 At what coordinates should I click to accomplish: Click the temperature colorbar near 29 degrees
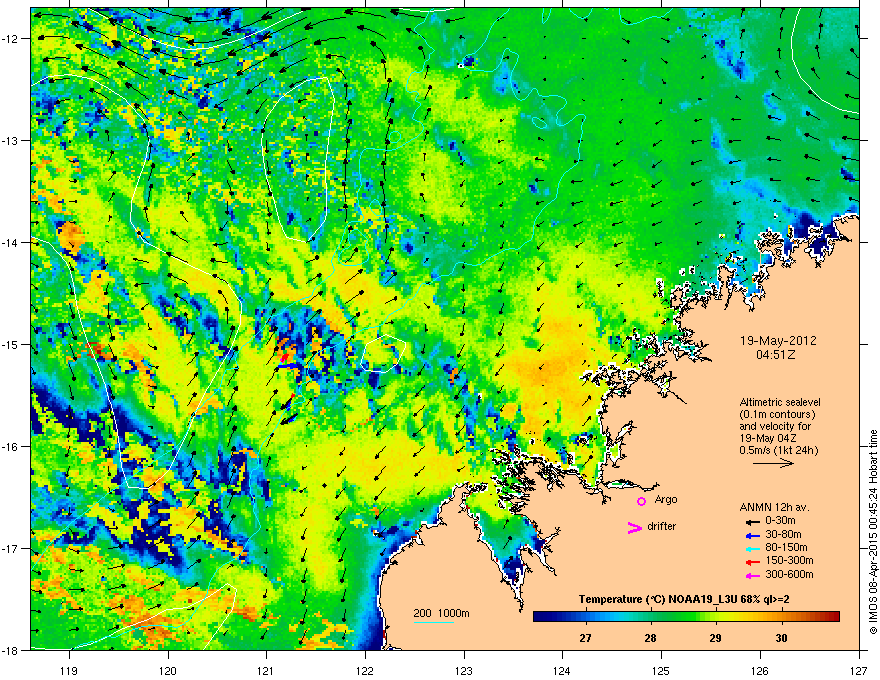coord(715,616)
